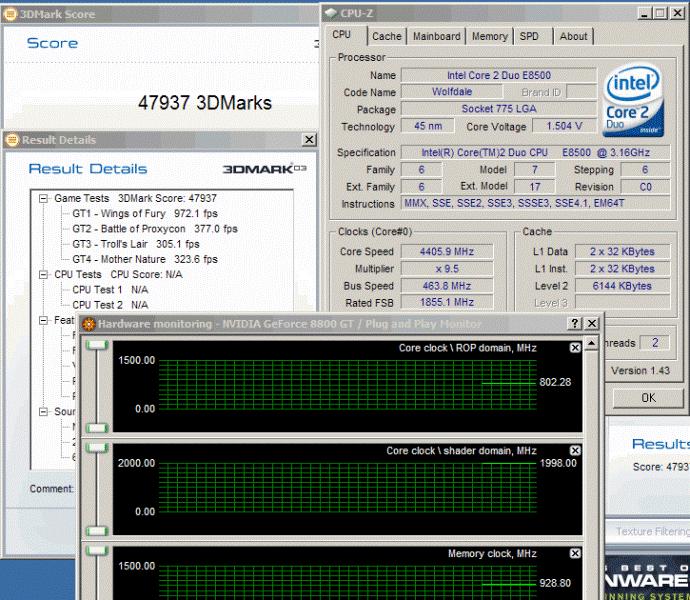Image resolution: width=690 pixels, height=600 pixels.
Task: Click the Core Voltage value 1.504 V
Action: (564, 126)
